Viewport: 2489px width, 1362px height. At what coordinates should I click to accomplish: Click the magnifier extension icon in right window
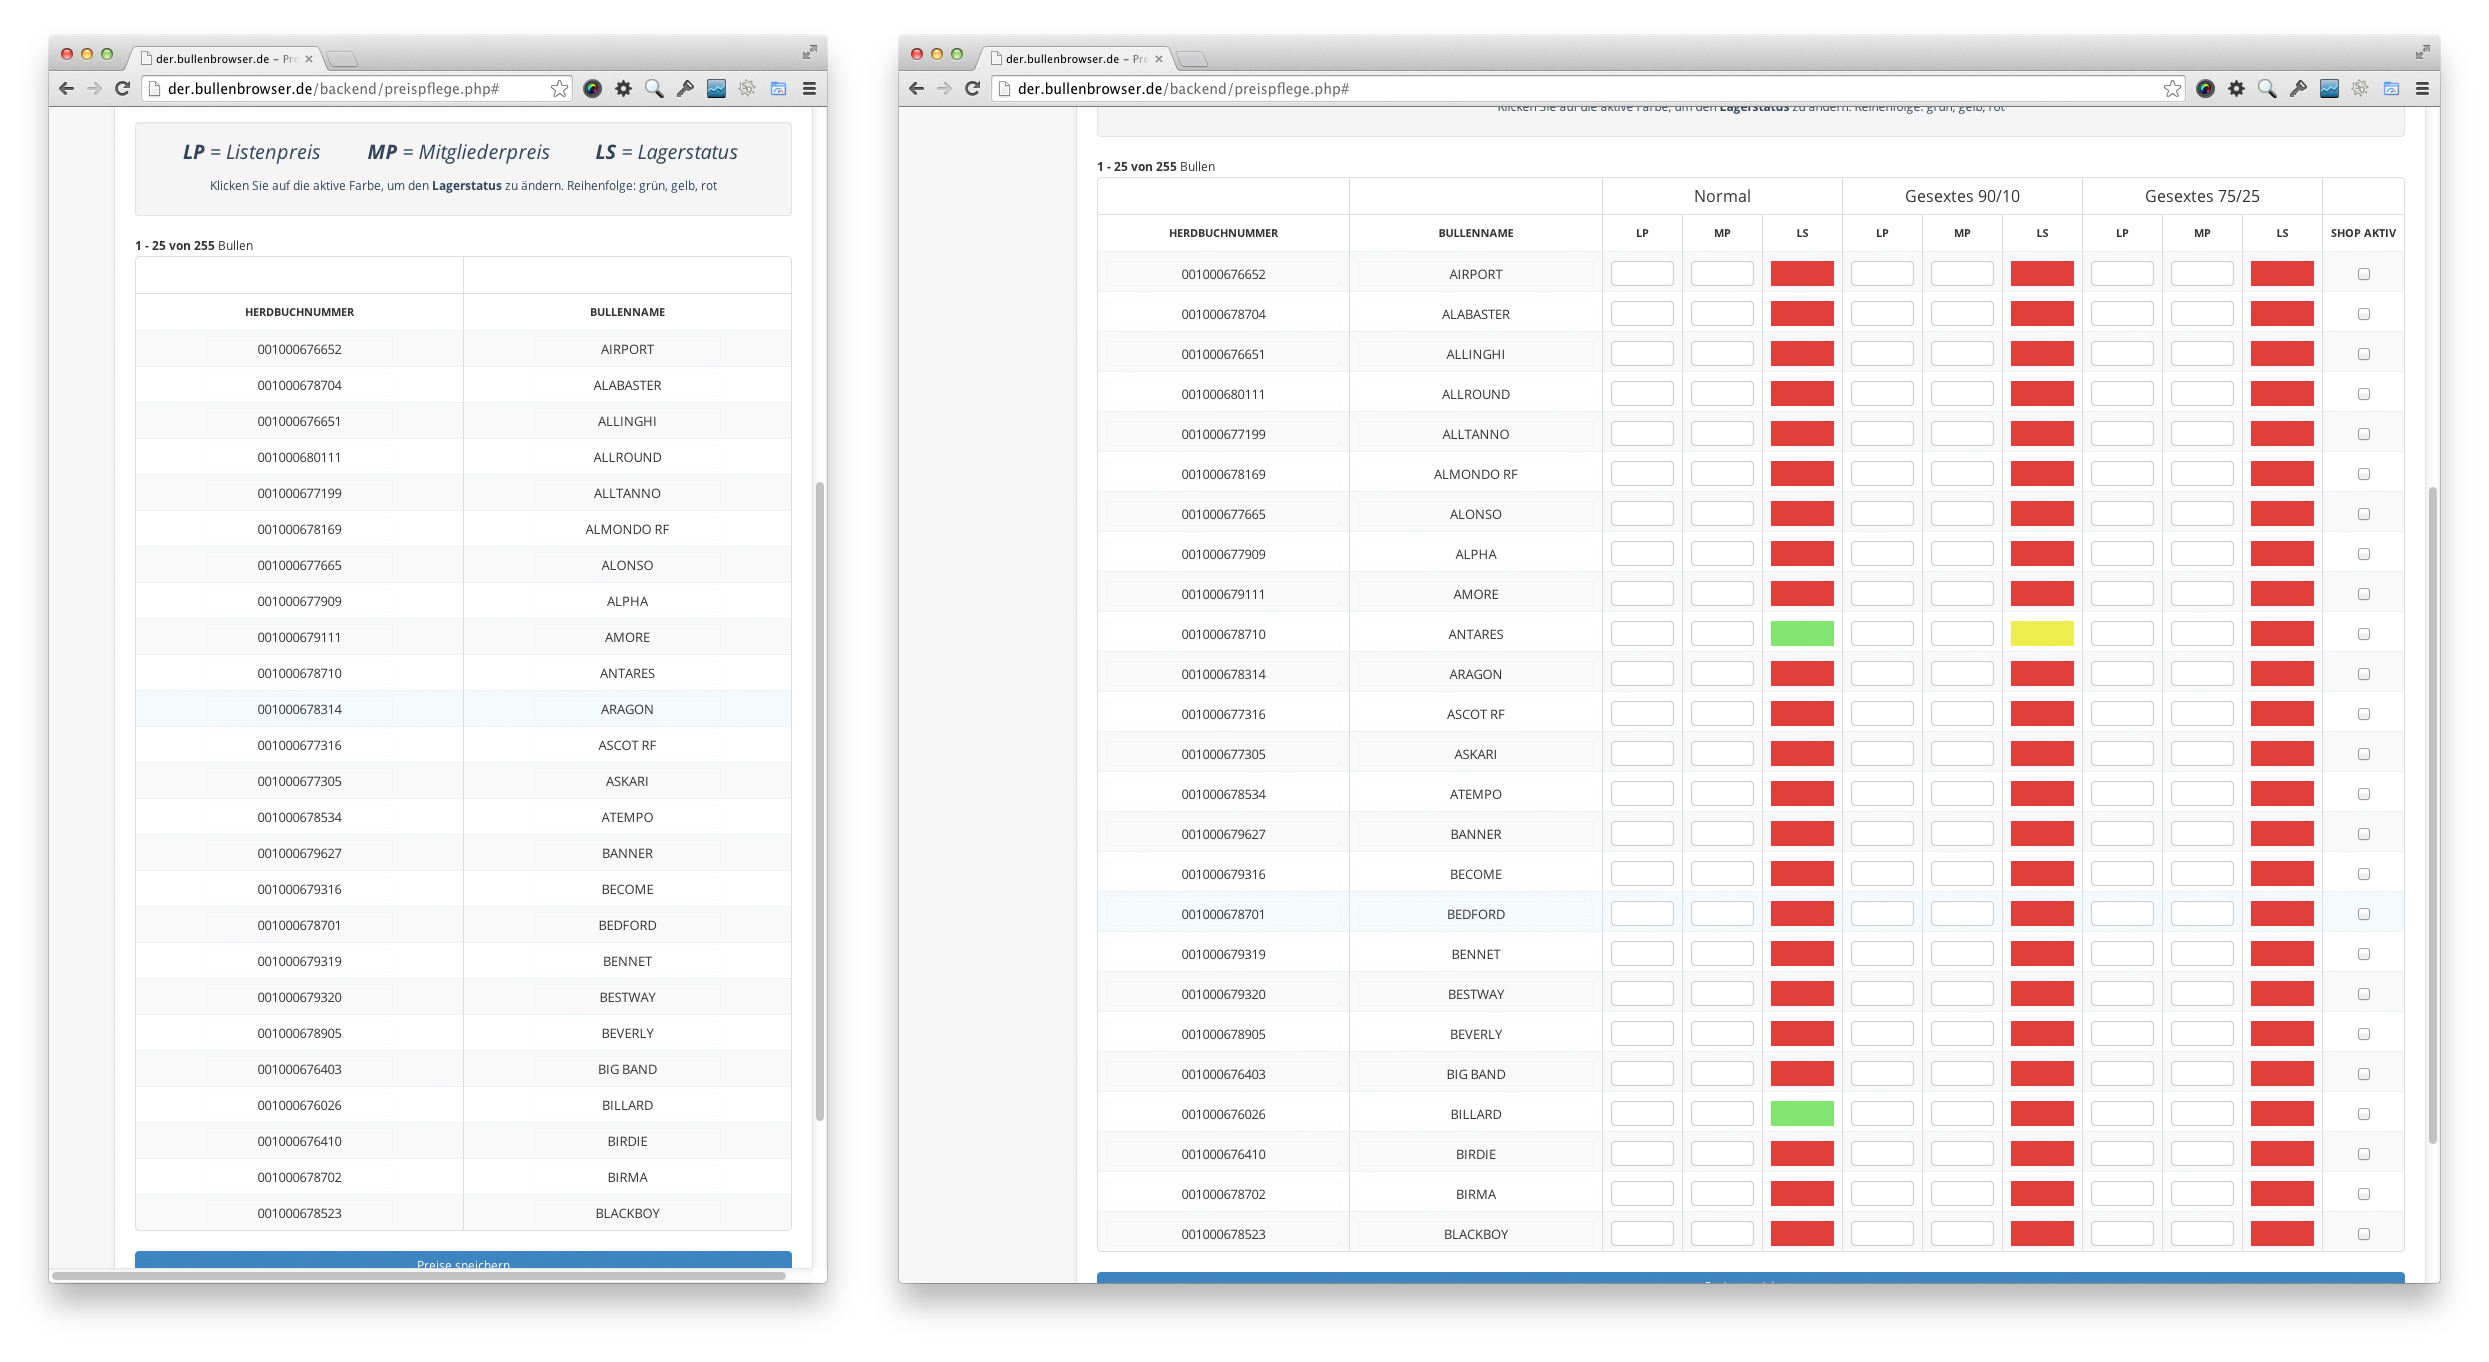coord(2267,89)
